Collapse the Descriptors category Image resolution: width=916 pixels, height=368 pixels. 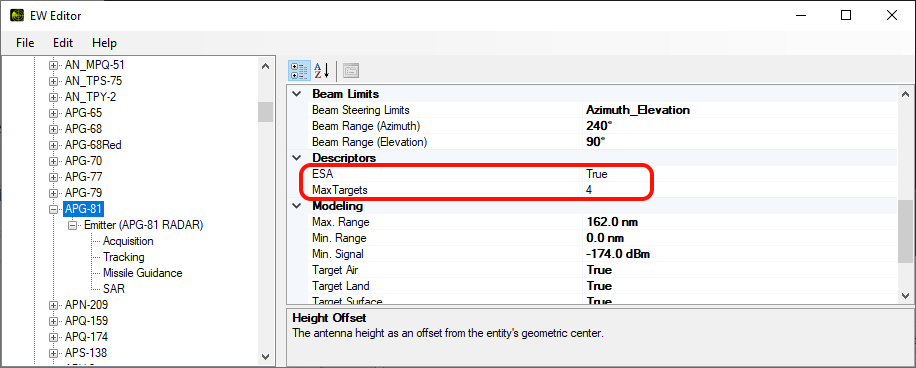click(297, 158)
